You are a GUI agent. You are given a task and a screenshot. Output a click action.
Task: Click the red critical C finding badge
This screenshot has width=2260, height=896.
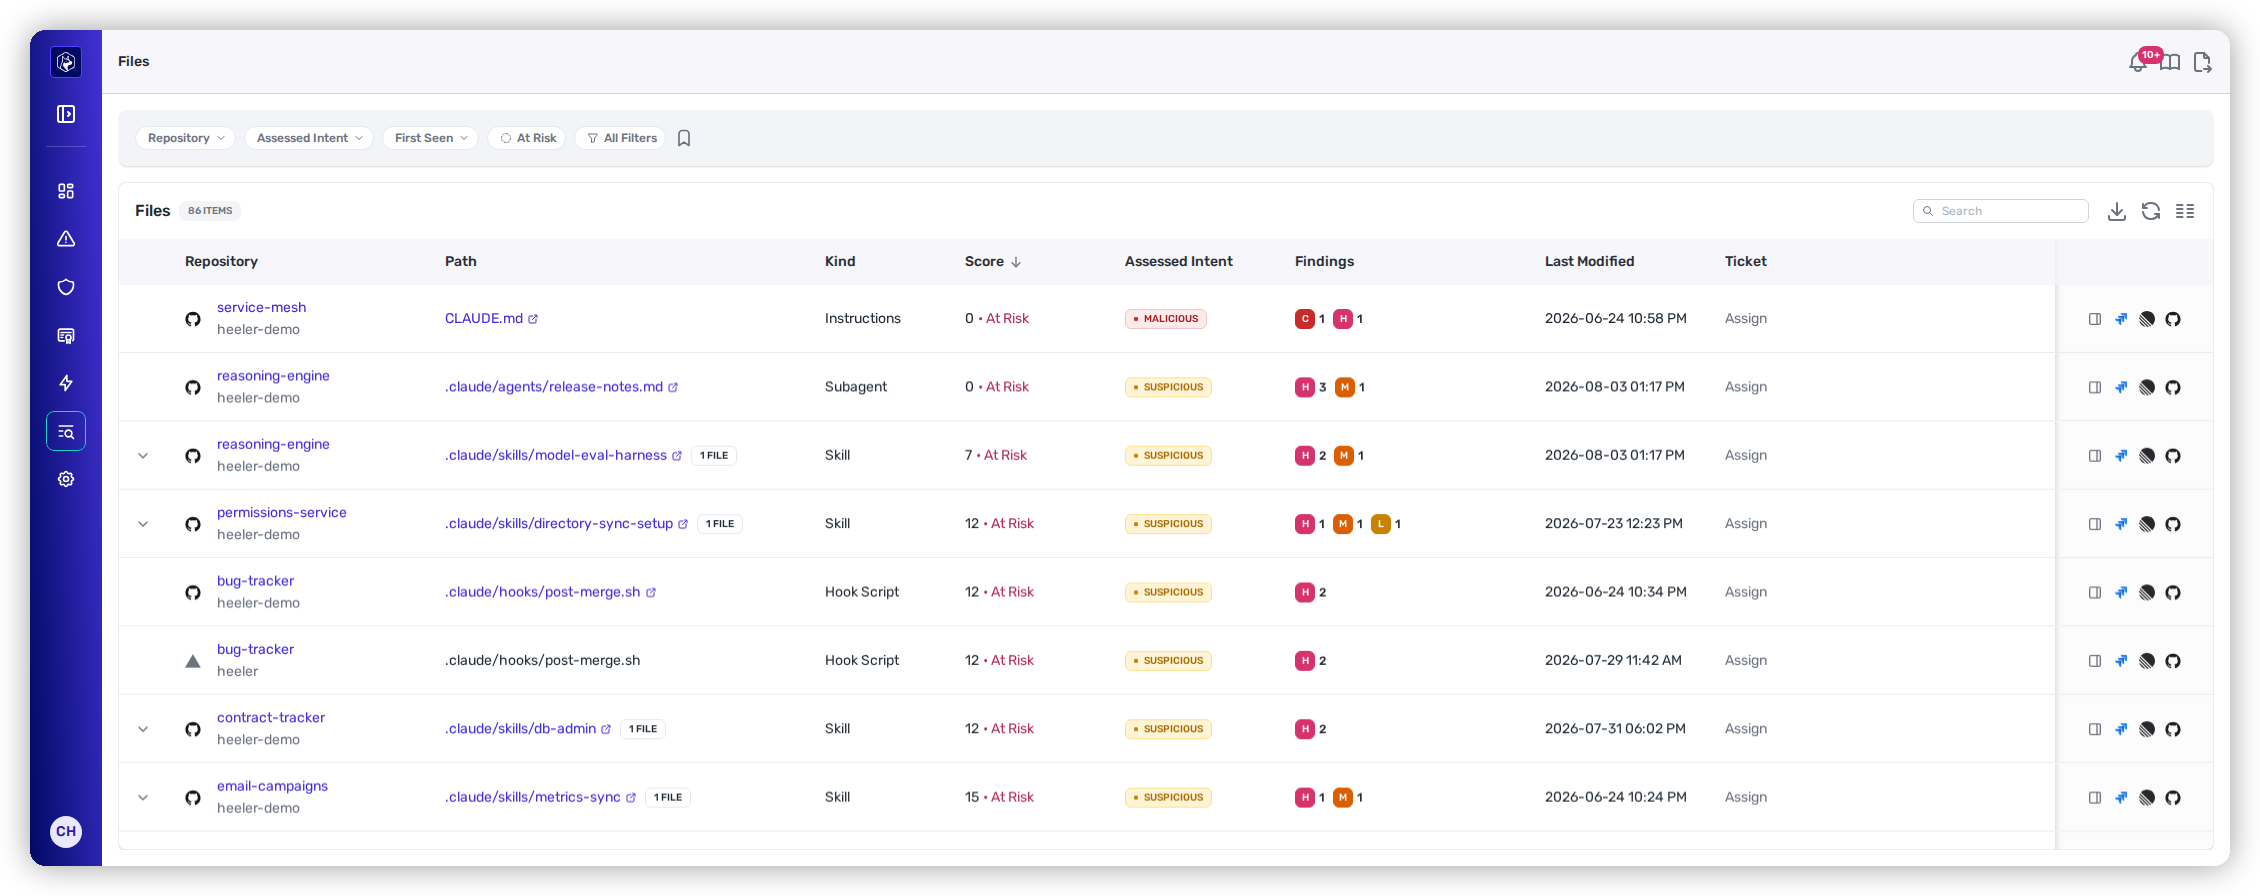point(1305,319)
